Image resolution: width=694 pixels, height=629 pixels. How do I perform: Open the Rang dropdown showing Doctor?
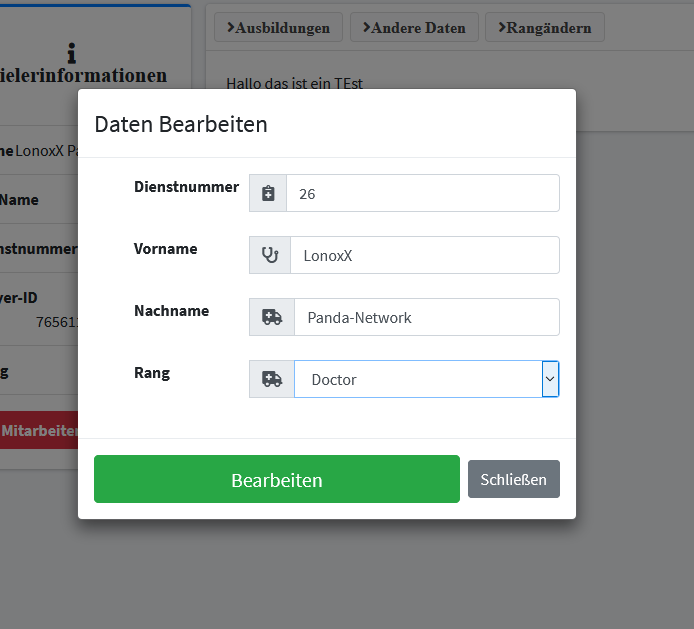point(426,379)
